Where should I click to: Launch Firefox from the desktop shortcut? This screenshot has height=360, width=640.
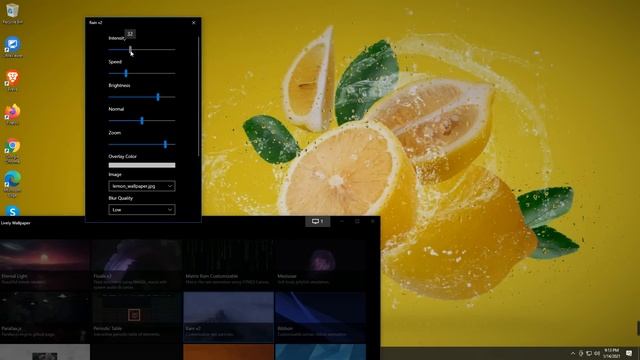(12, 114)
